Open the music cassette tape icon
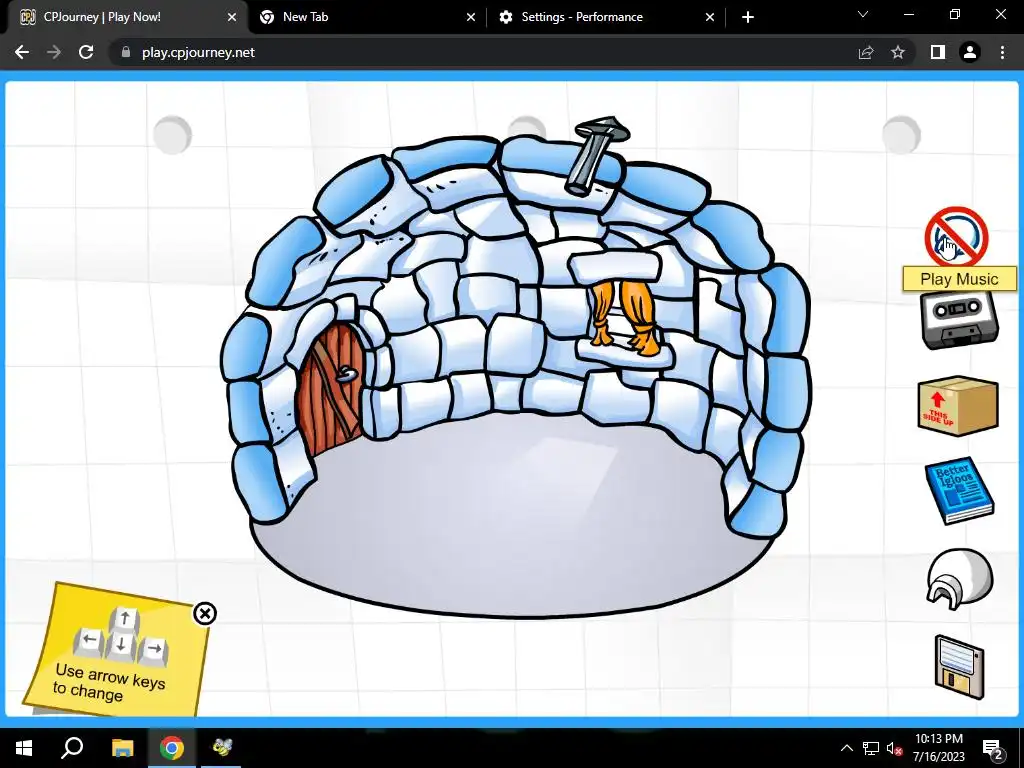The width and height of the screenshot is (1024, 768). pos(959,320)
